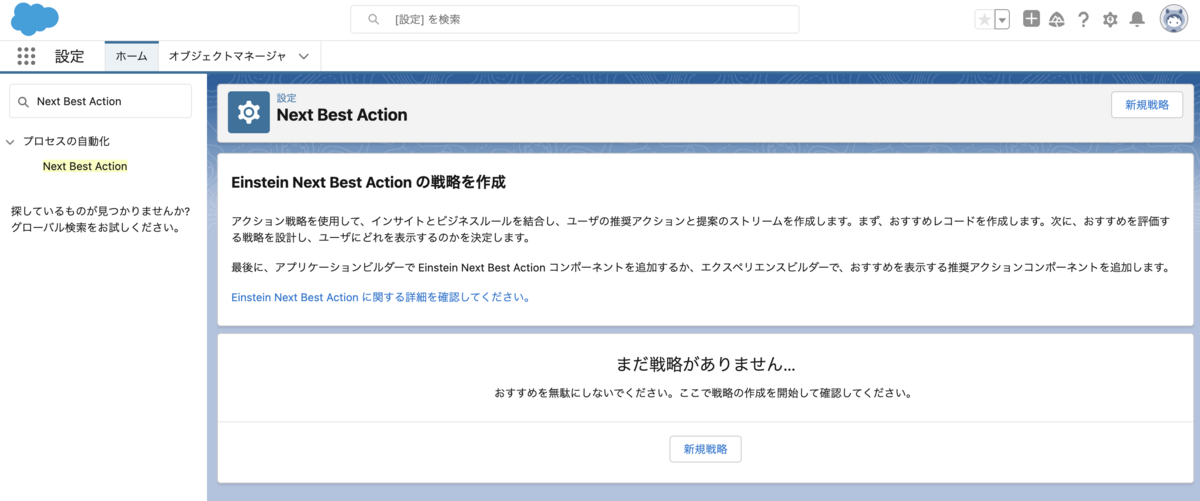
Task: Click 新規戦略 button below the empty-state message
Action: coord(705,449)
